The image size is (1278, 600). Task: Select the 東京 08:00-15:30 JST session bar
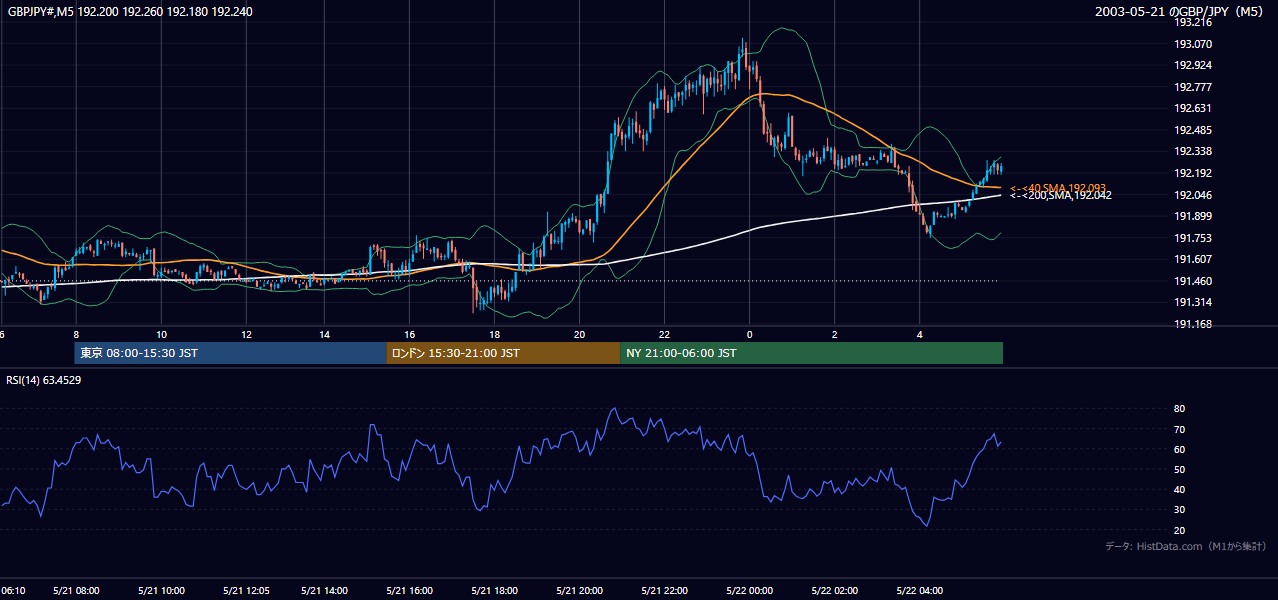pos(230,353)
